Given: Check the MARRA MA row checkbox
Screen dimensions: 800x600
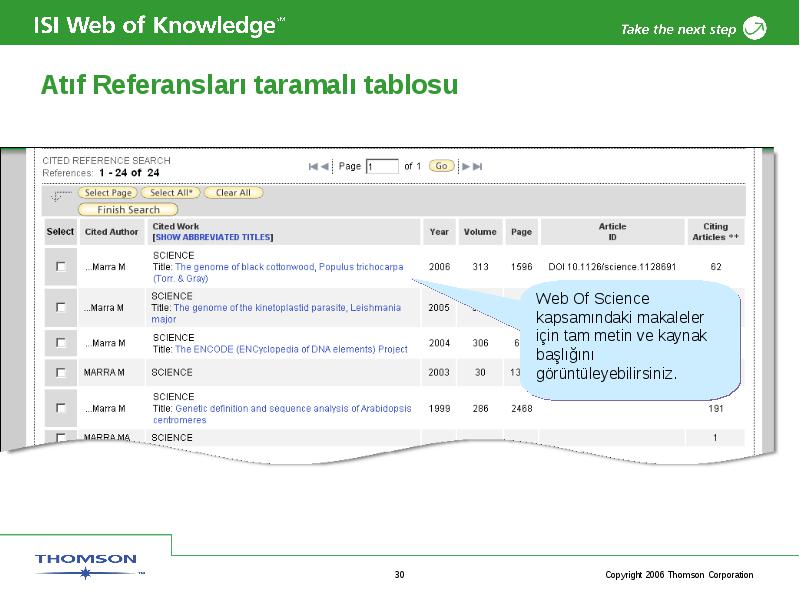Looking at the screenshot, I should pos(61,438).
